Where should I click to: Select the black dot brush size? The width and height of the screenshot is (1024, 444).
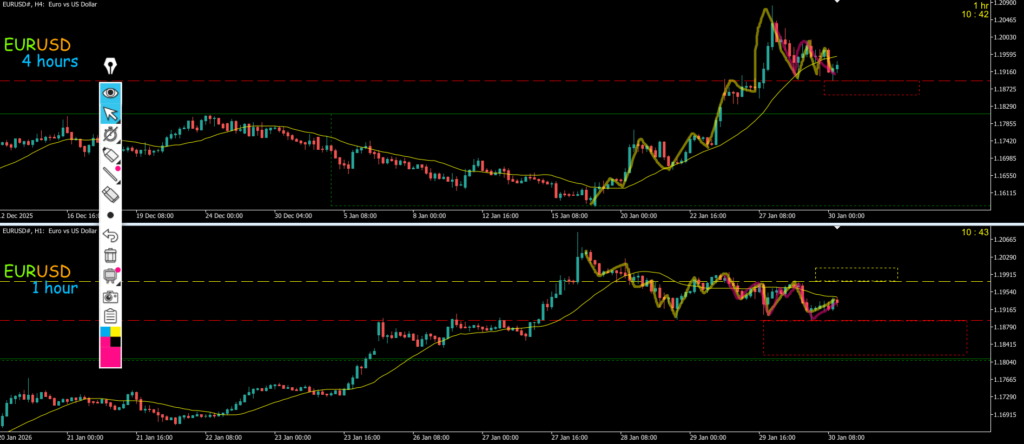(x=110, y=215)
